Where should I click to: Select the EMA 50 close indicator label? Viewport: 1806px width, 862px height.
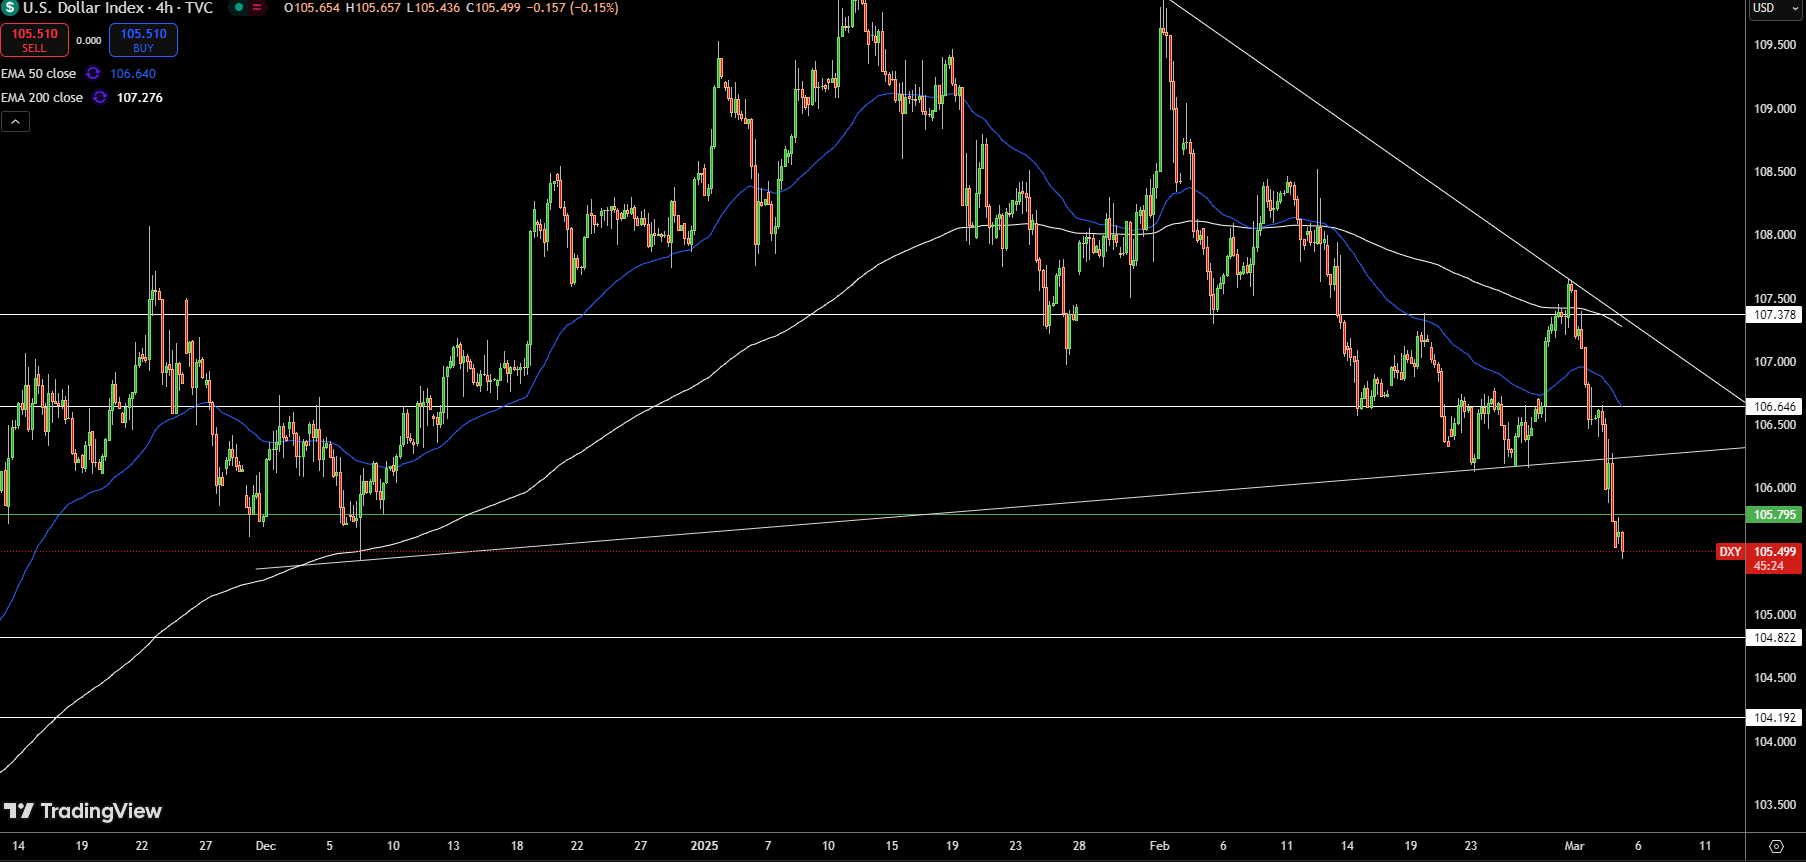click(39, 74)
